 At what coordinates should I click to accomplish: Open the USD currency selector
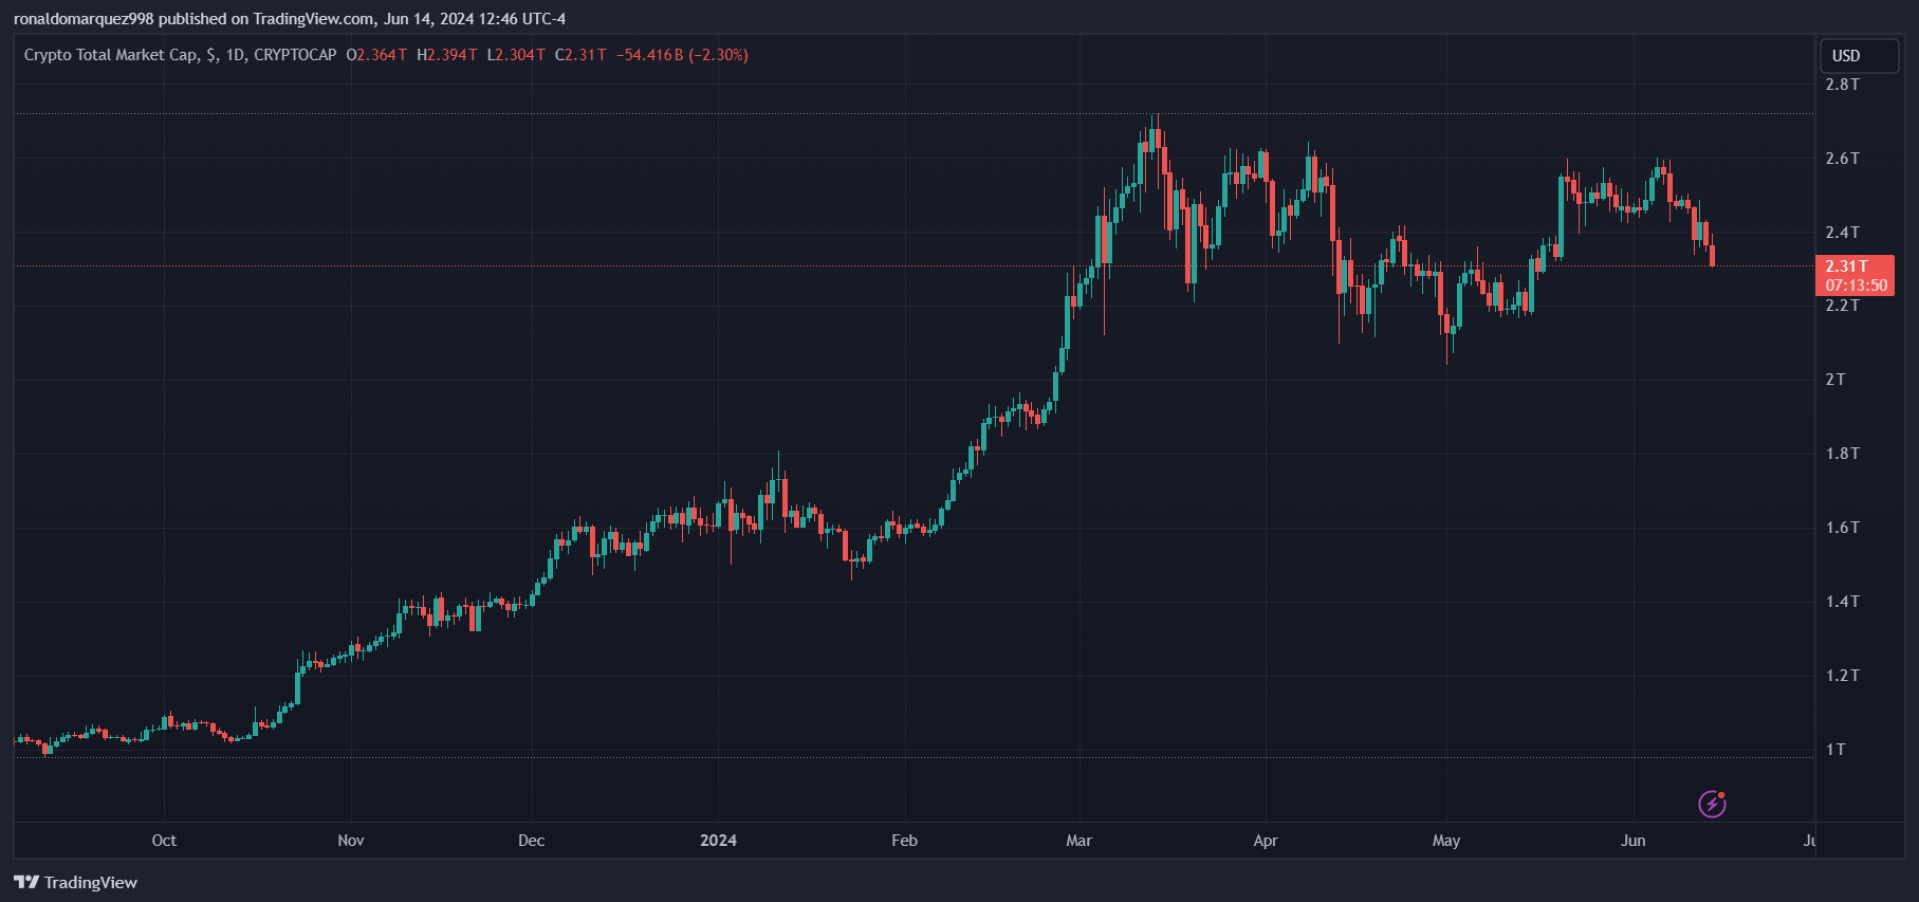tap(1857, 56)
